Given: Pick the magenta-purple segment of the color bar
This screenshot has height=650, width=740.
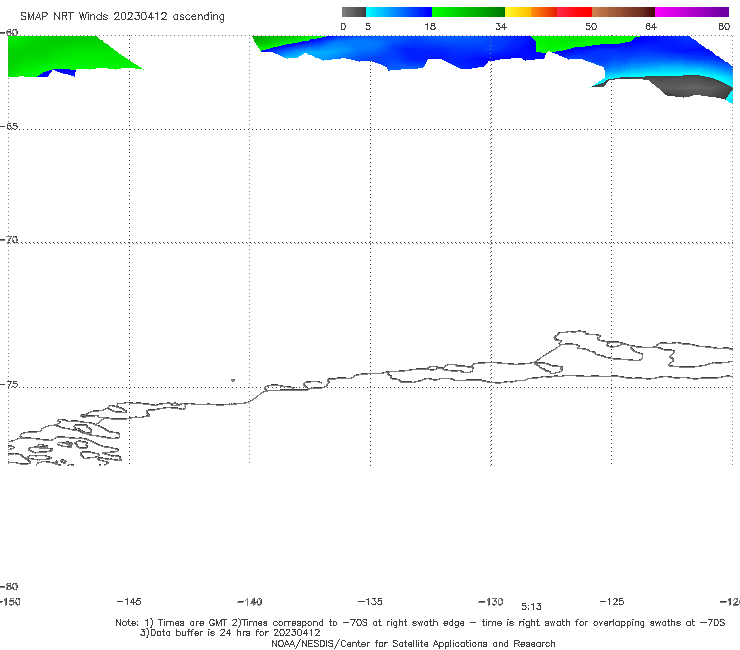Looking at the screenshot, I should point(691,12).
